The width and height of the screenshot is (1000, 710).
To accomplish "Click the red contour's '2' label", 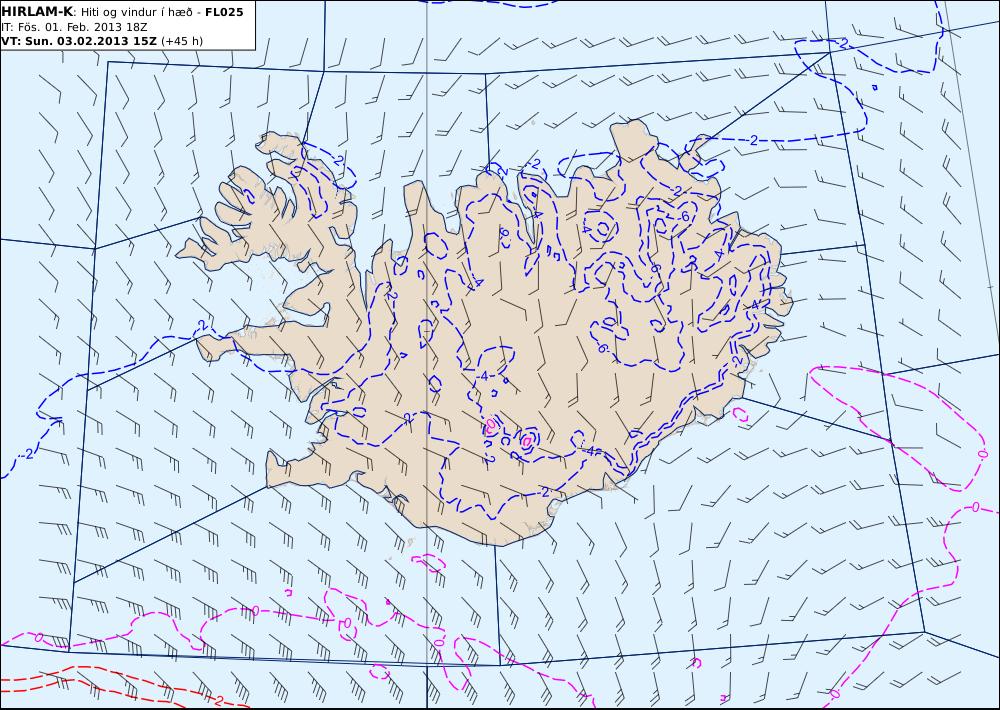I will (x=219, y=700).
